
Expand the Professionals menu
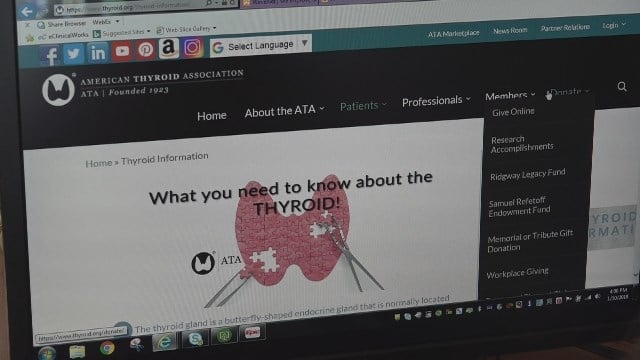point(436,101)
